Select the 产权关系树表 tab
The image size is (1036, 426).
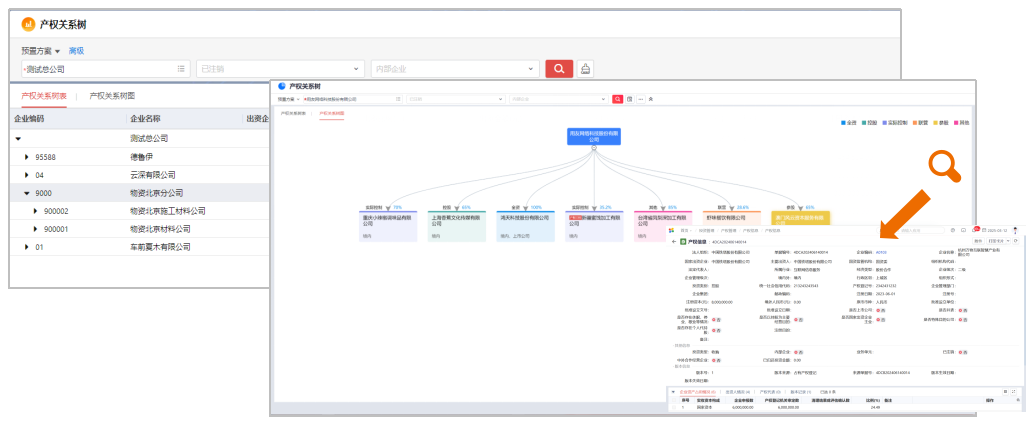pos(44,96)
